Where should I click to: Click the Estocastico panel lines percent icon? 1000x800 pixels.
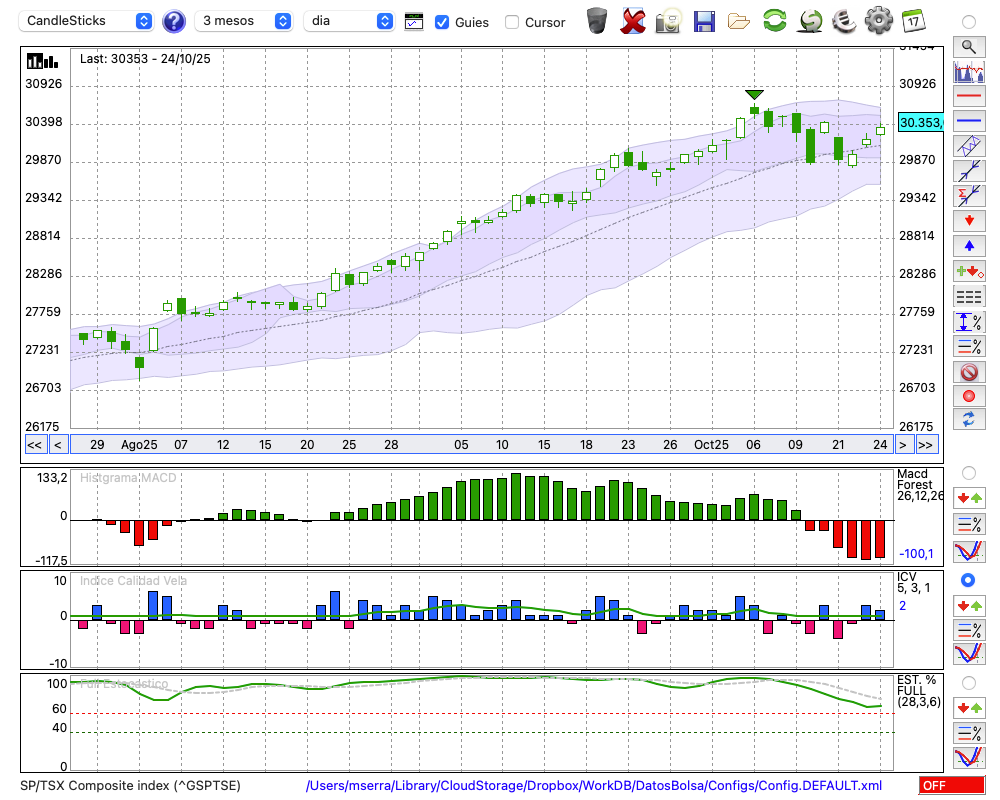point(969,732)
